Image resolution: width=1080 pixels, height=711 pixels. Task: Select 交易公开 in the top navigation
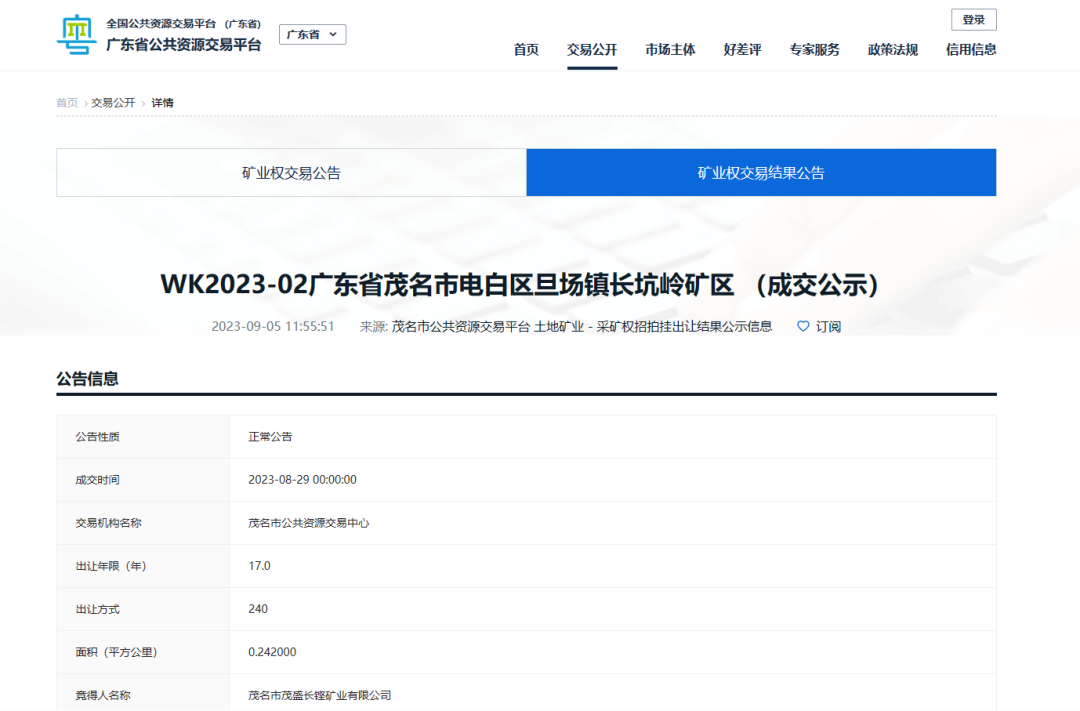coord(592,50)
